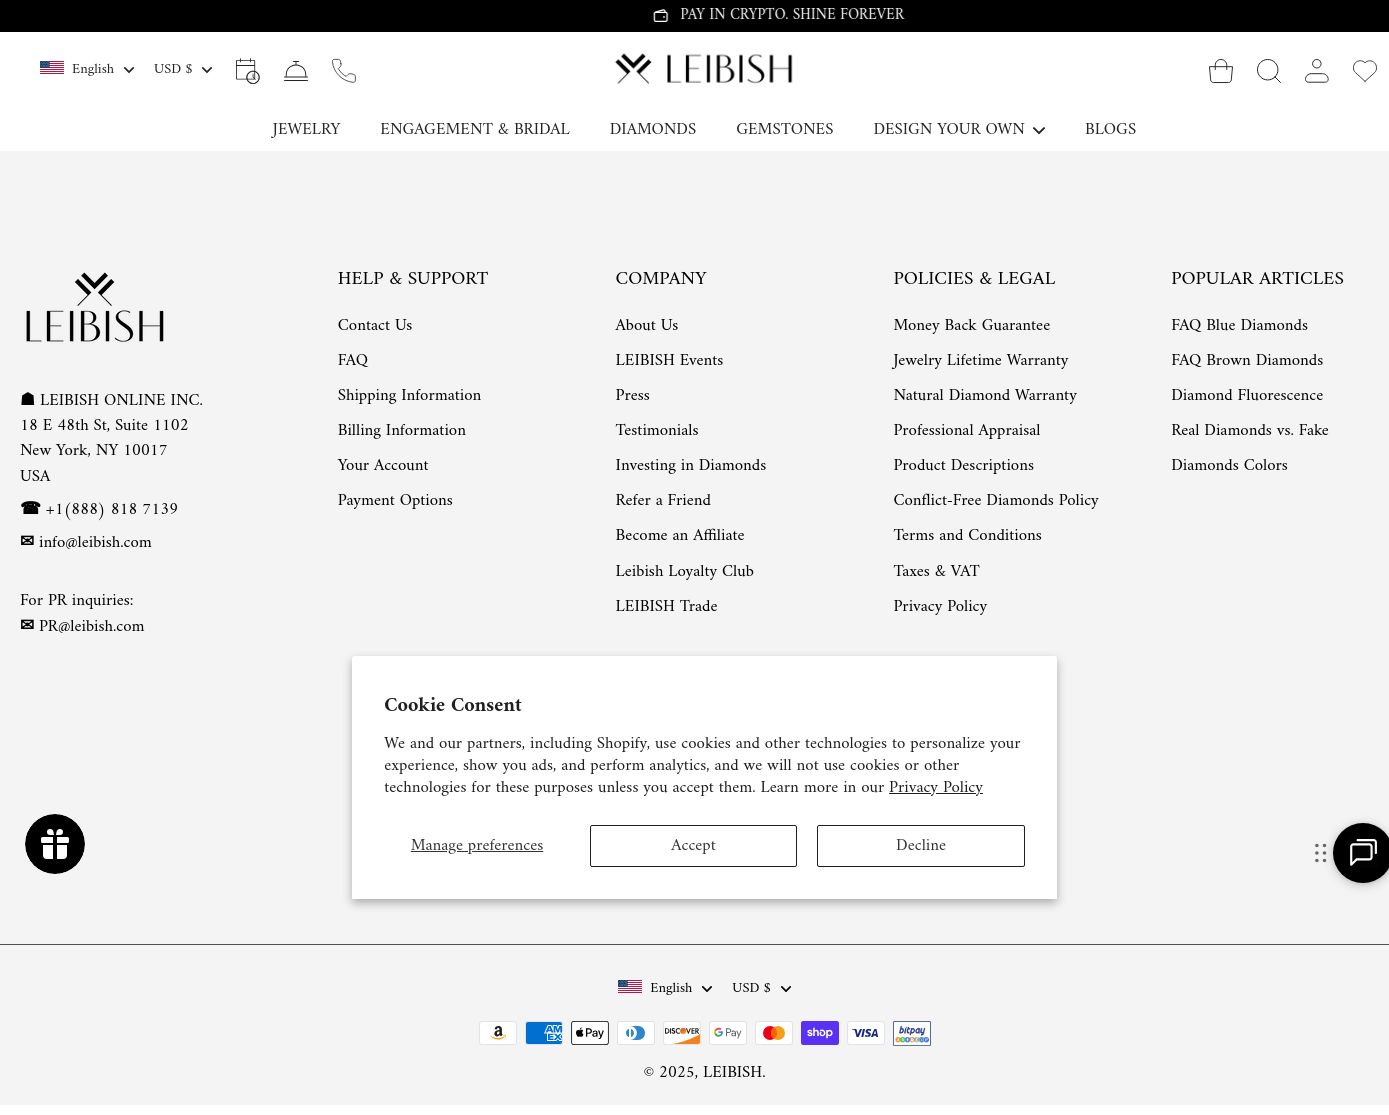The image size is (1389, 1115).
Task: Click the LEIBISH logo in the header
Action: coord(703,69)
